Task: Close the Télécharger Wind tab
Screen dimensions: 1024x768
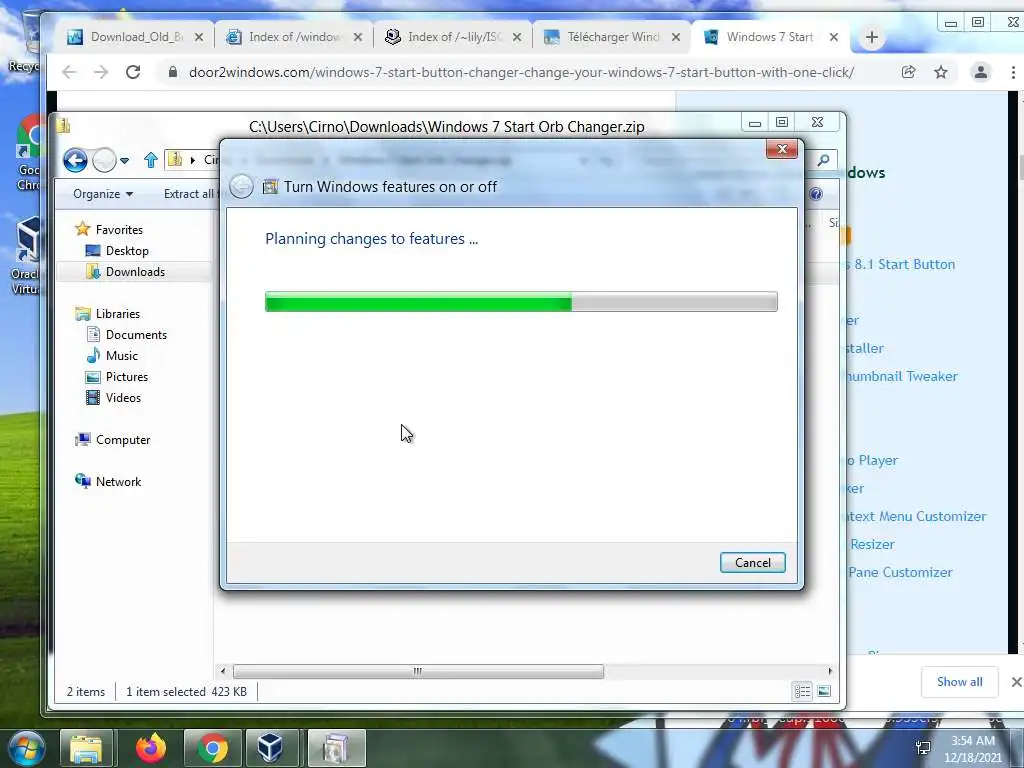Action: point(676,37)
